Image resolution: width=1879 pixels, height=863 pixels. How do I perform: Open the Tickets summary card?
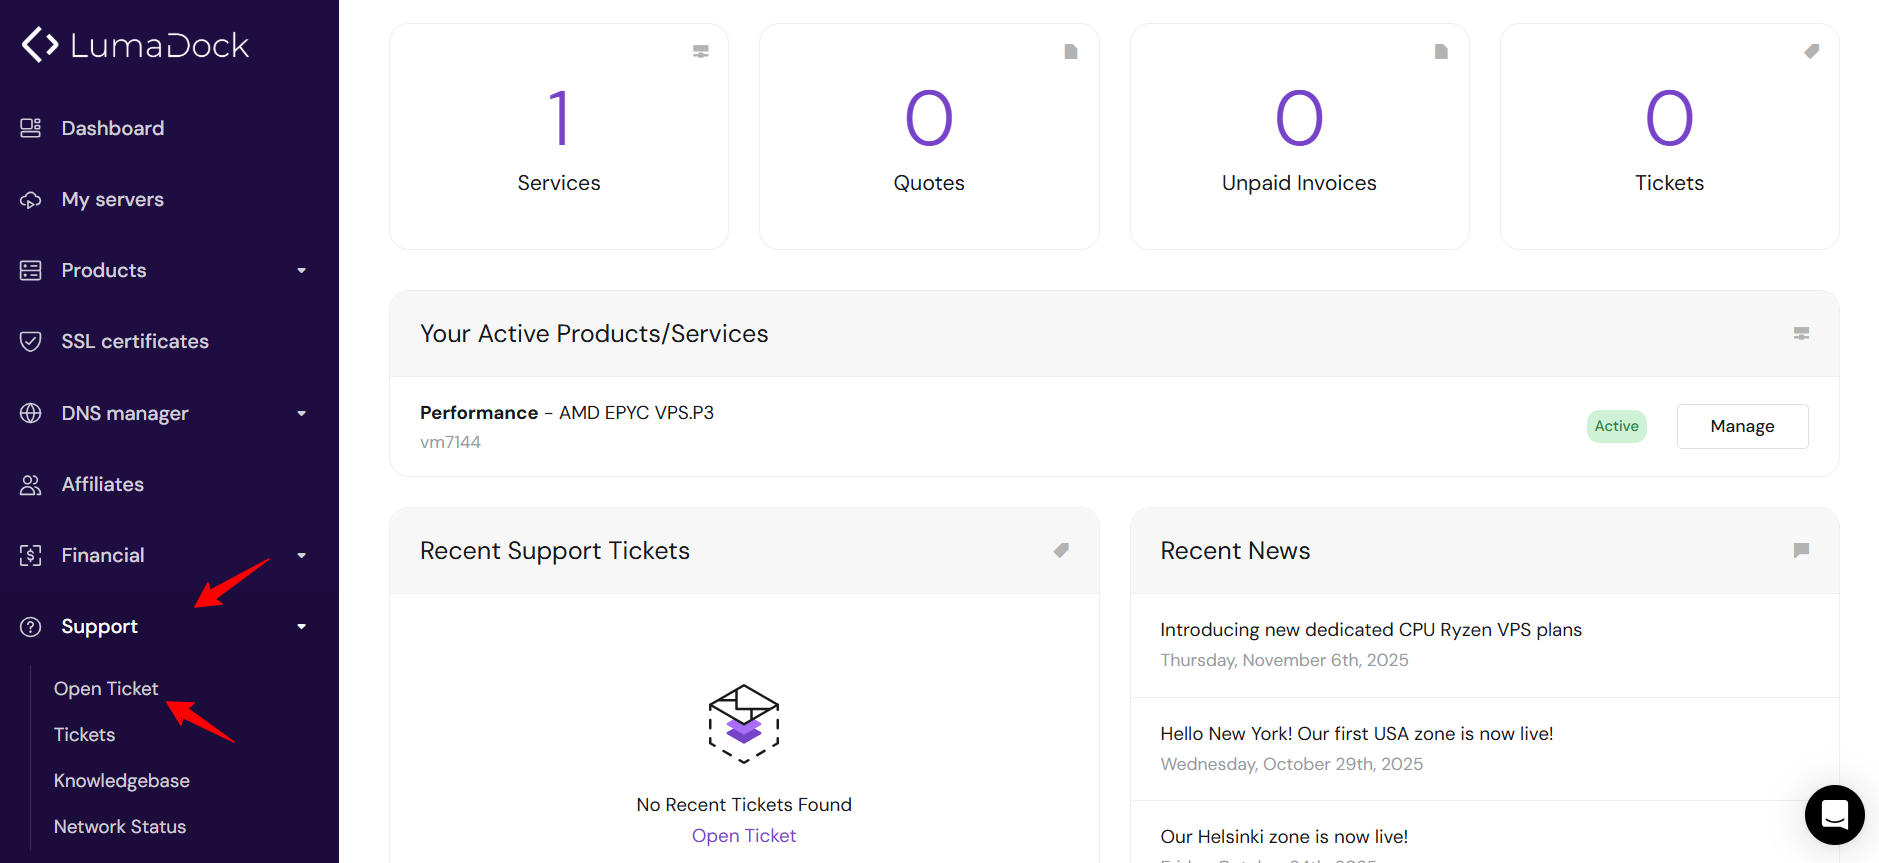tap(1669, 137)
